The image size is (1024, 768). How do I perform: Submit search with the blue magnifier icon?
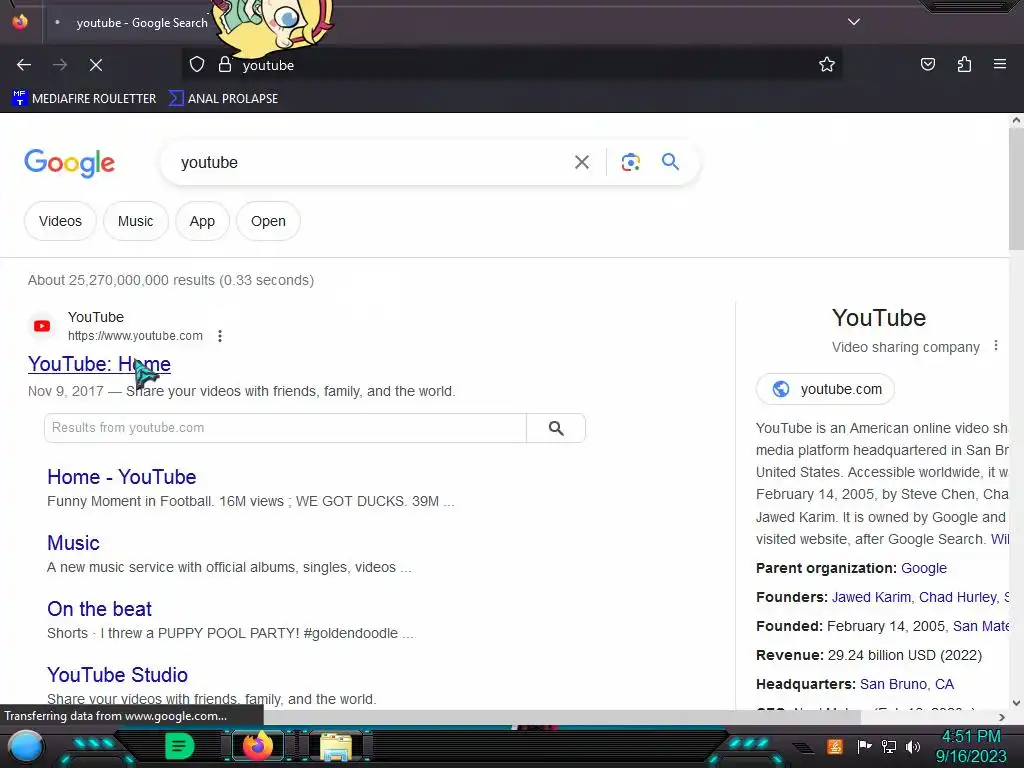tap(670, 161)
